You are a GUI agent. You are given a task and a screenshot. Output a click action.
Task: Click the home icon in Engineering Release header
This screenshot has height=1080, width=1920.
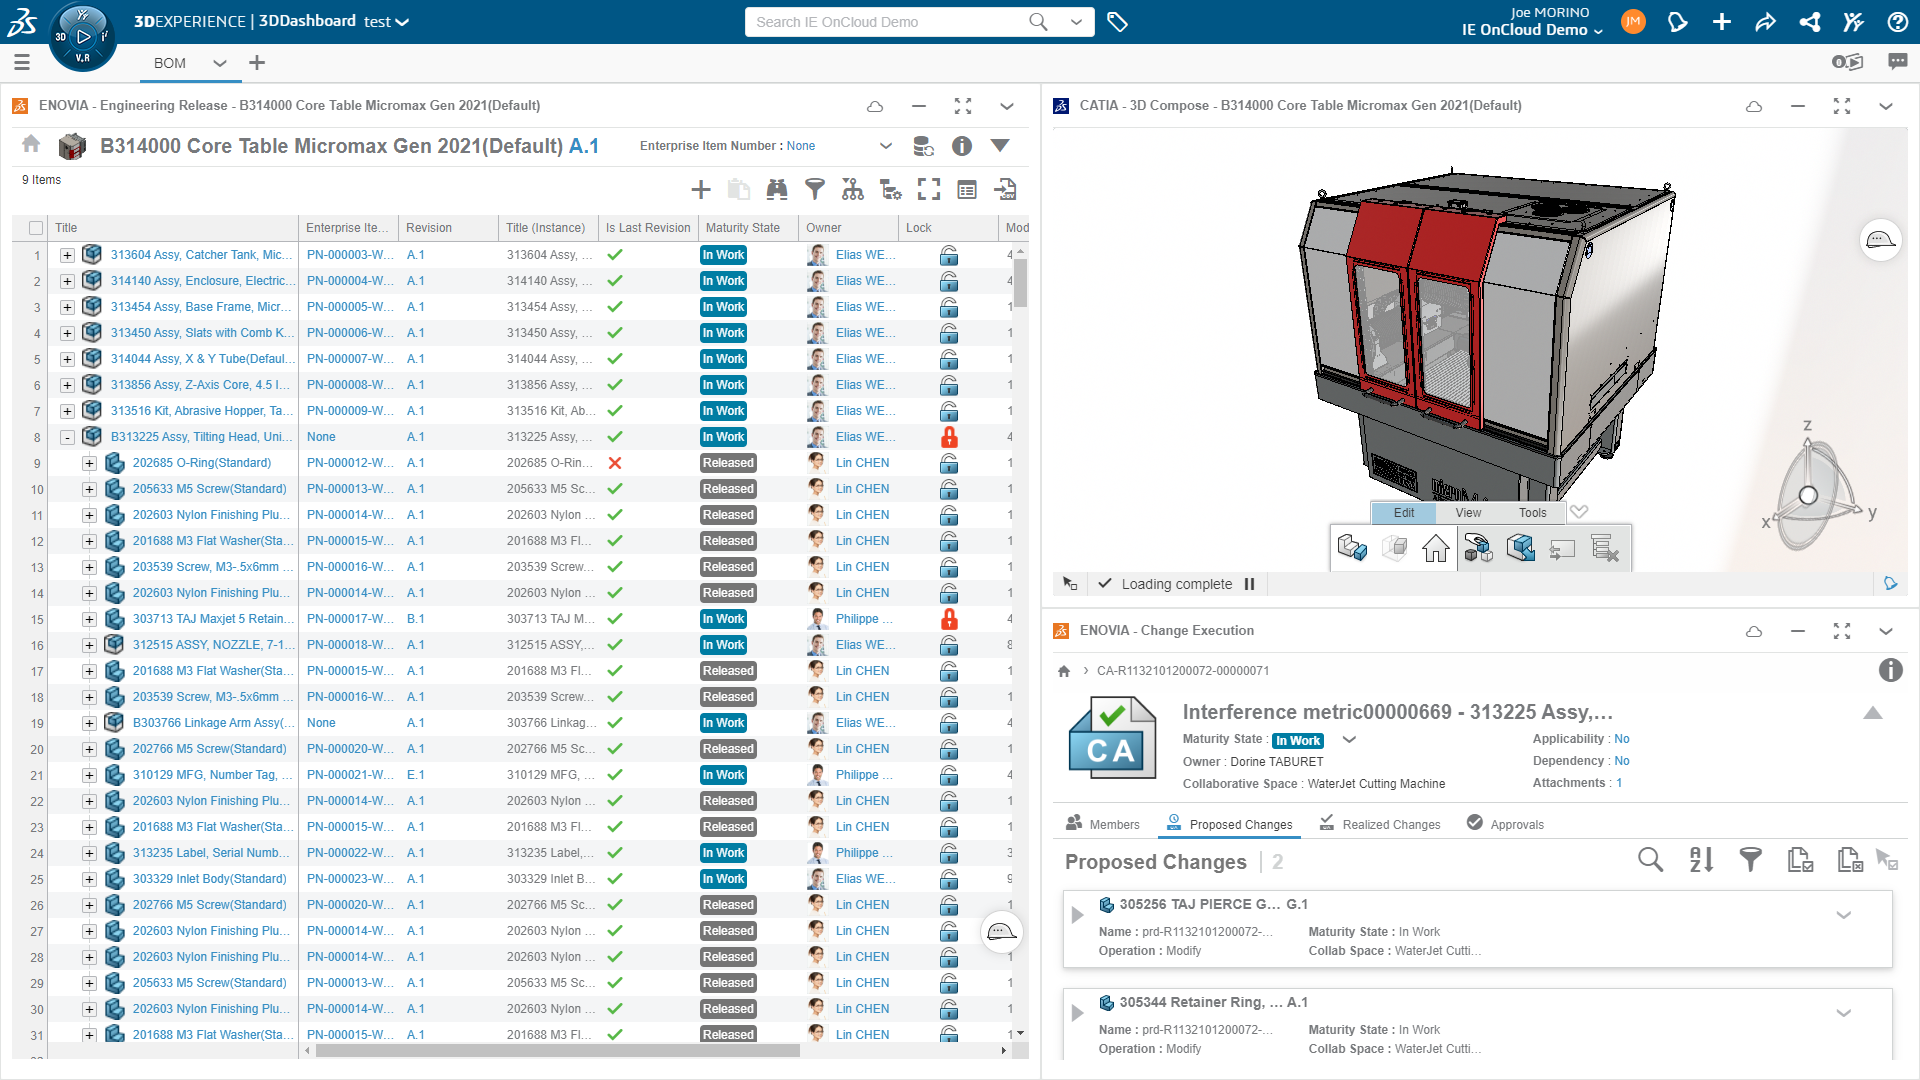(31, 145)
